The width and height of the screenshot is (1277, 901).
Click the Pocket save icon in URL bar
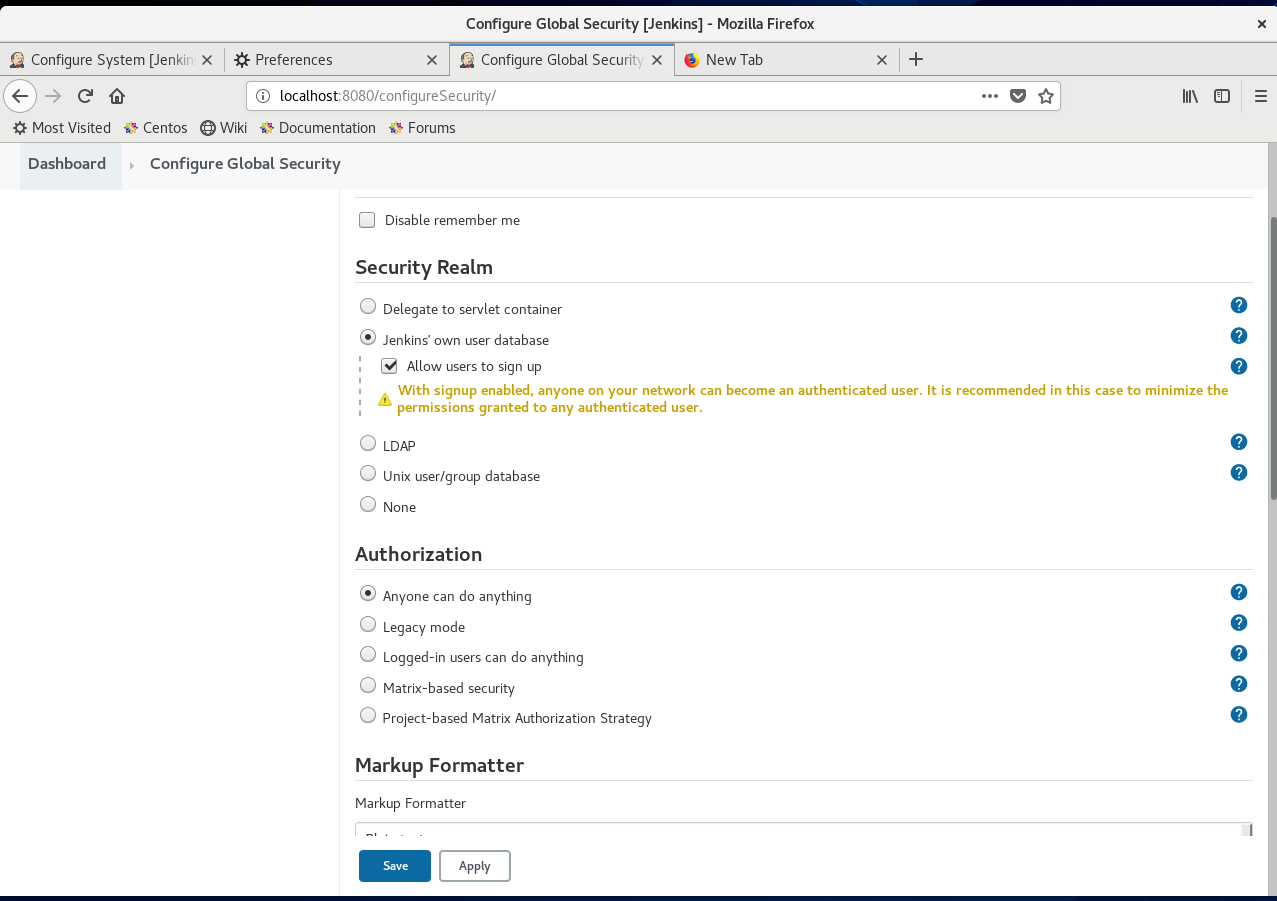[x=1018, y=96]
